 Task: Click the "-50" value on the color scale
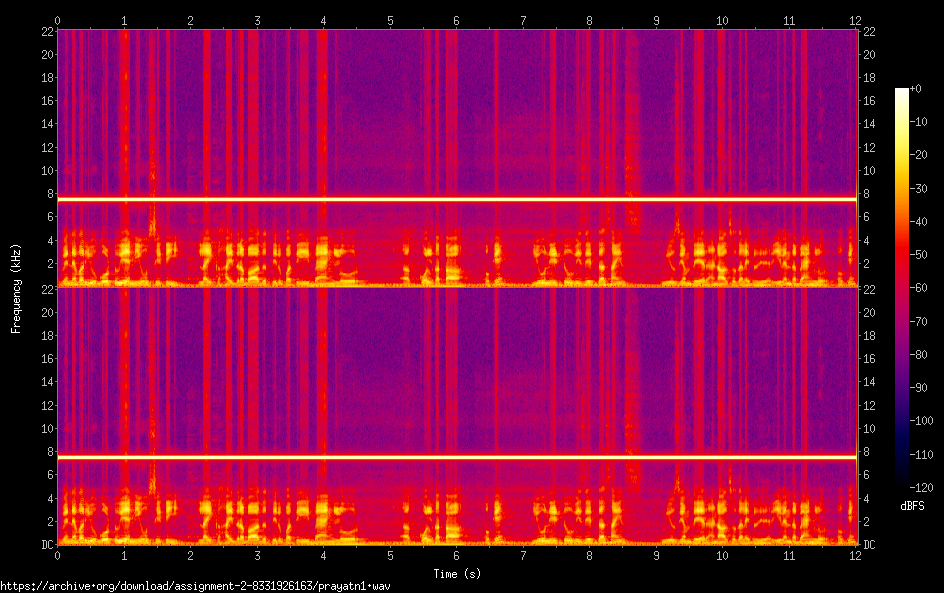(919, 255)
